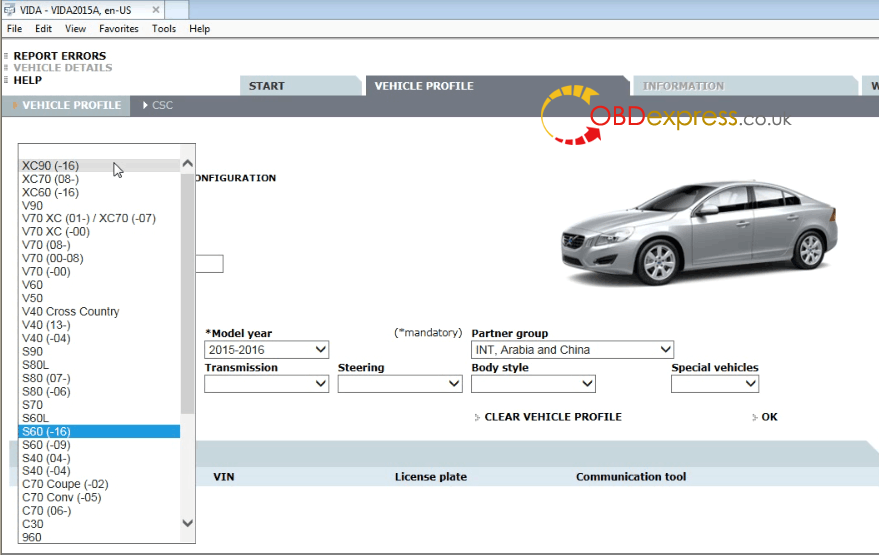Click the VIN column header

(x=224, y=477)
